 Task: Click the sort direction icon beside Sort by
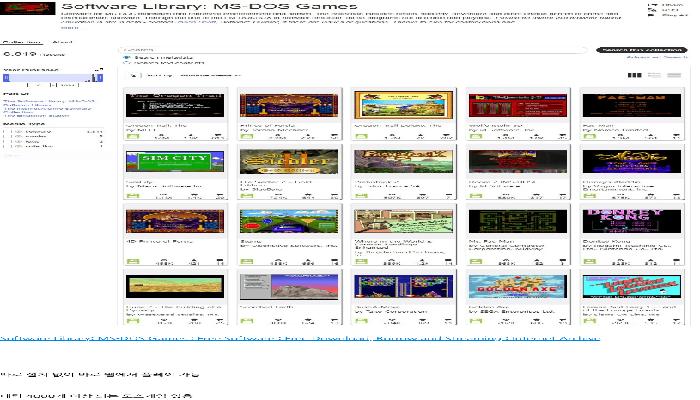(x=129, y=75)
